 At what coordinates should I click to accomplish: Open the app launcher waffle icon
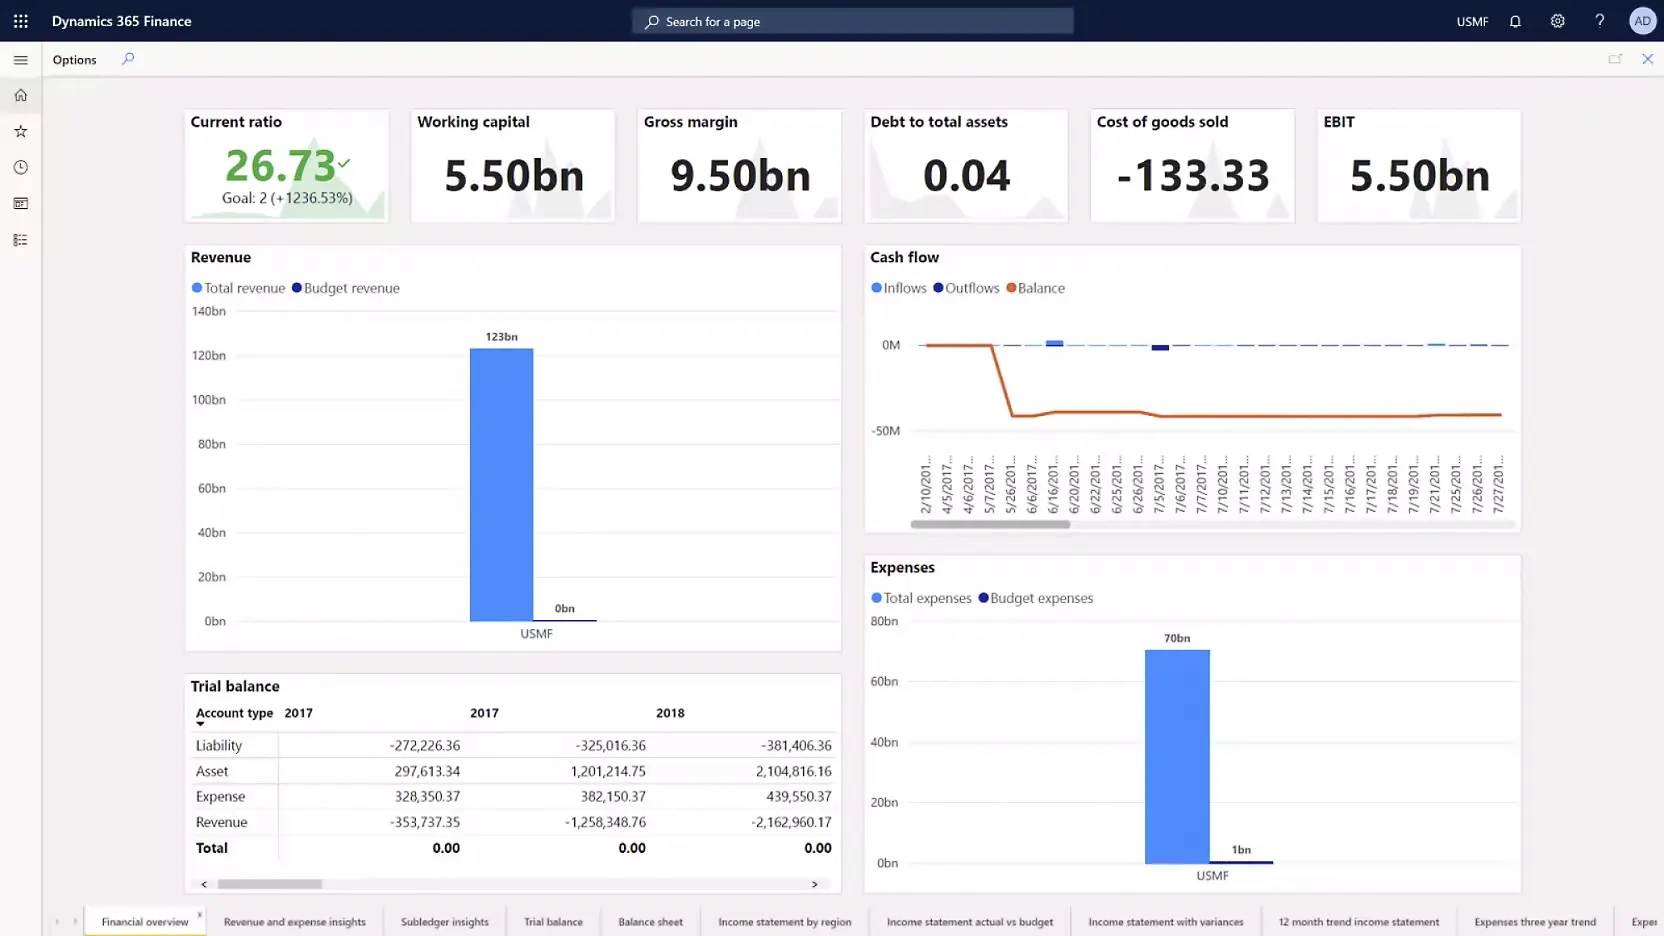(21, 21)
